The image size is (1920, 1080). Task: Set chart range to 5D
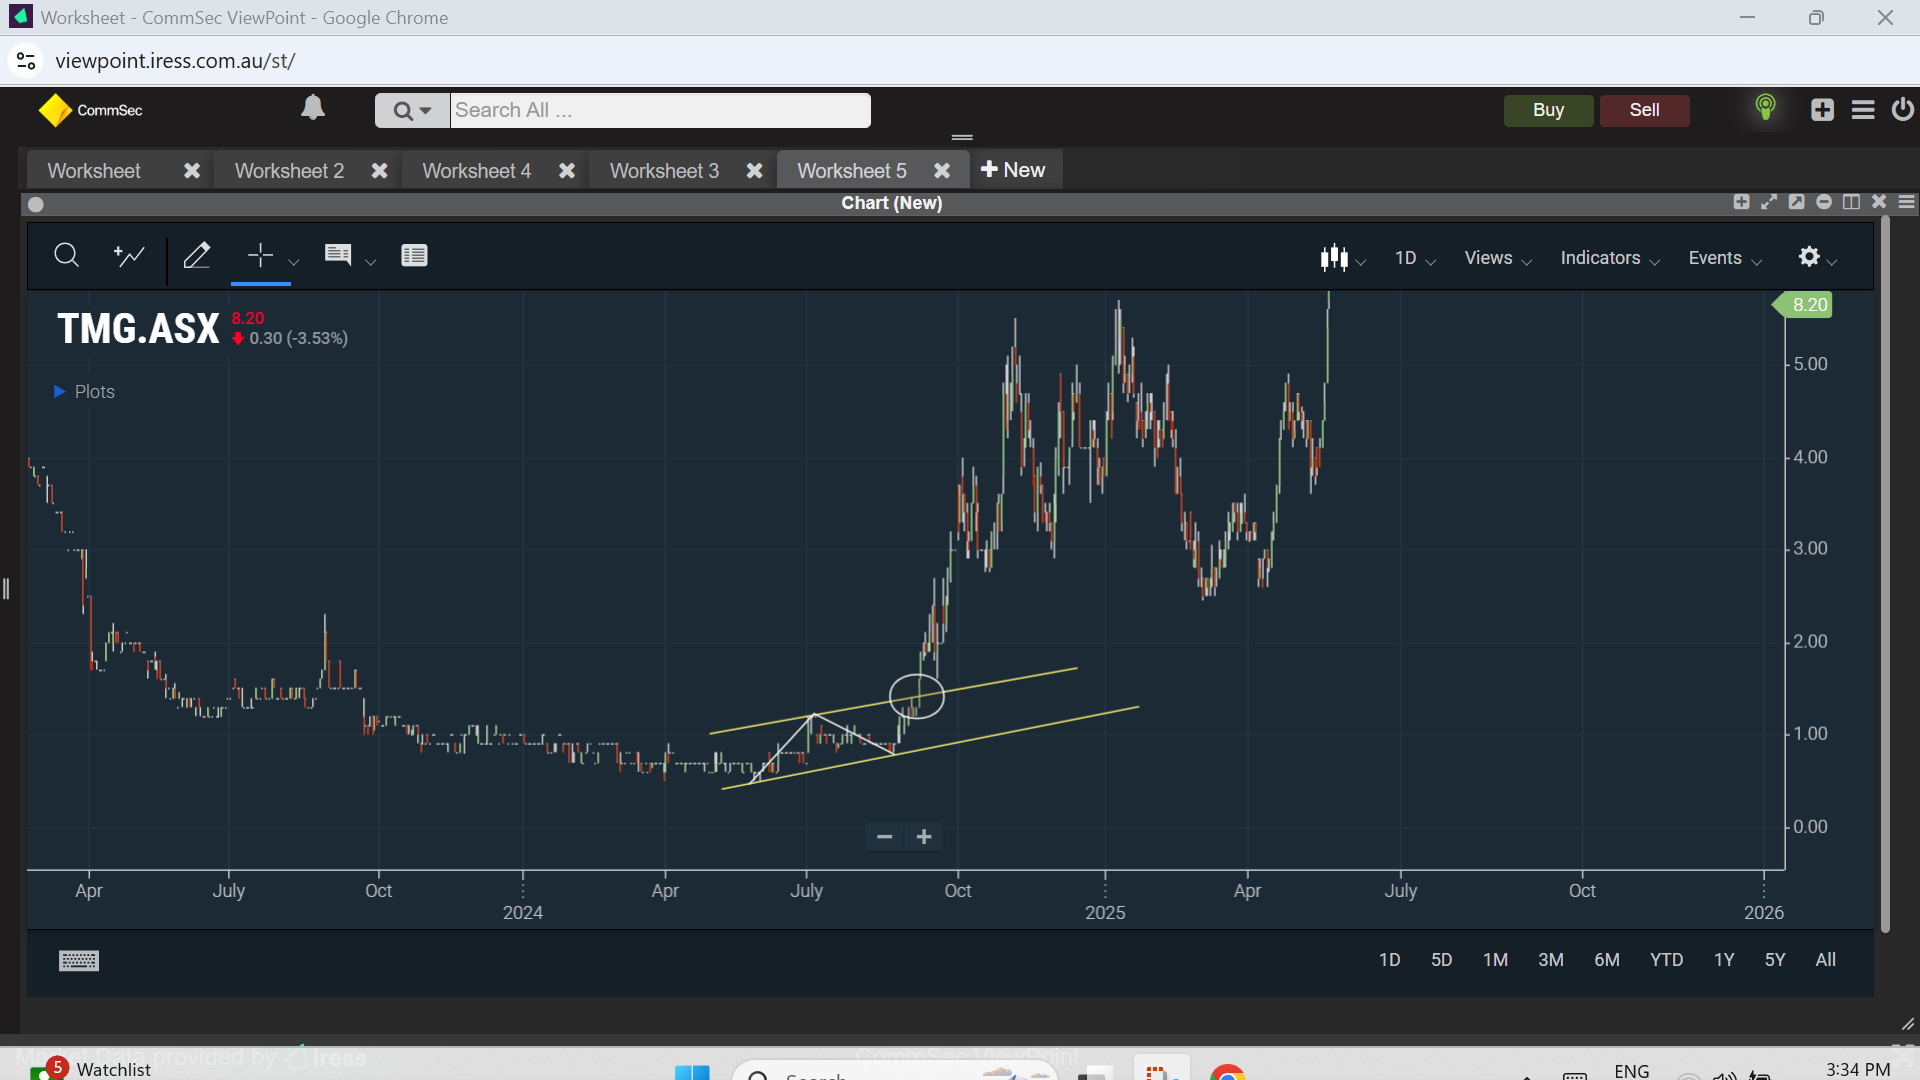[x=1441, y=960]
